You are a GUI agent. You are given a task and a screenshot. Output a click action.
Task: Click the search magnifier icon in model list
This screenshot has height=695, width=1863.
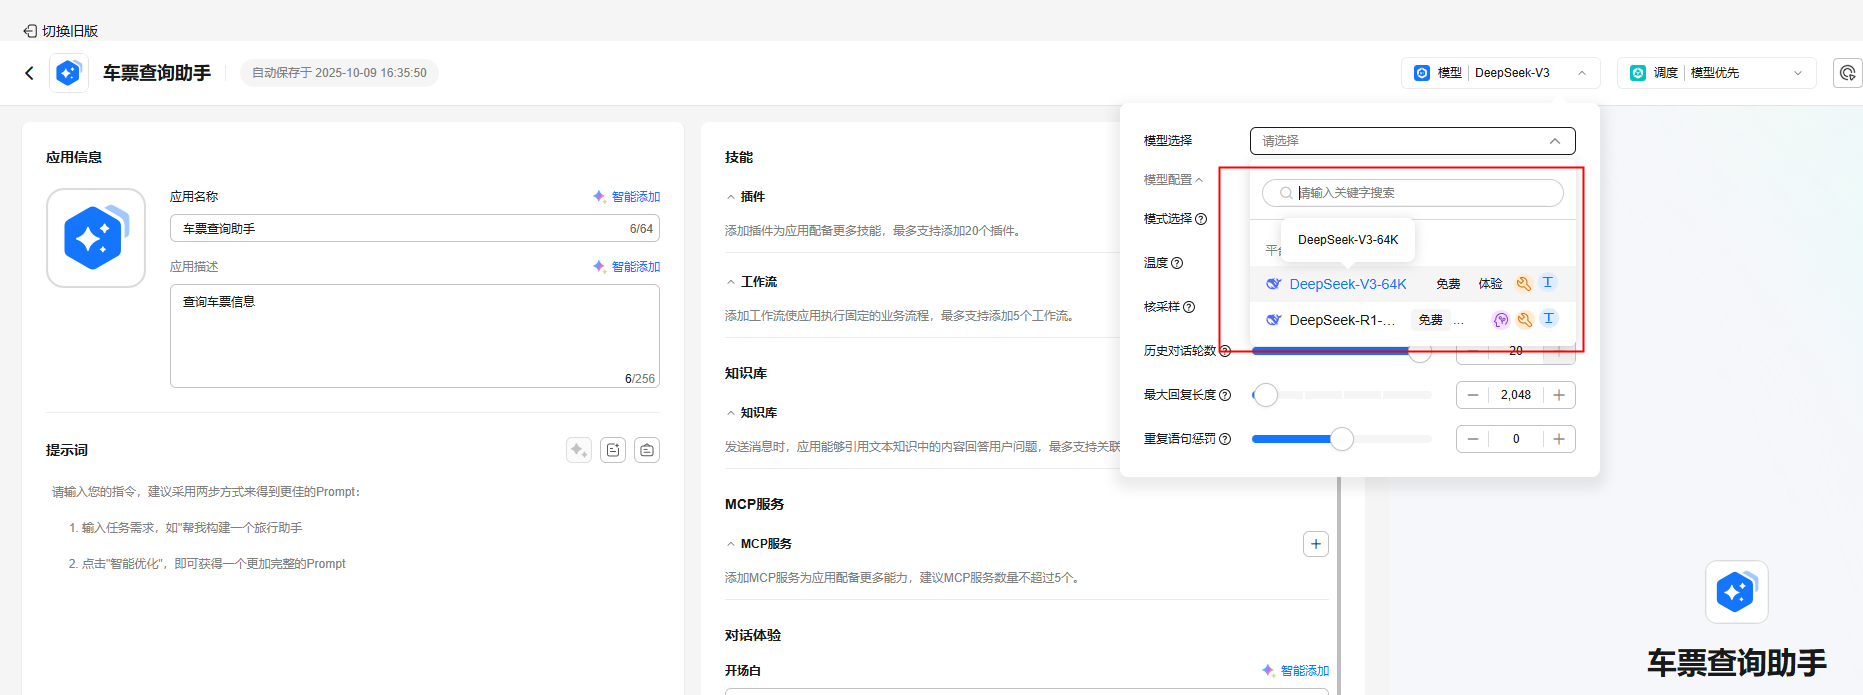click(x=1286, y=193)
